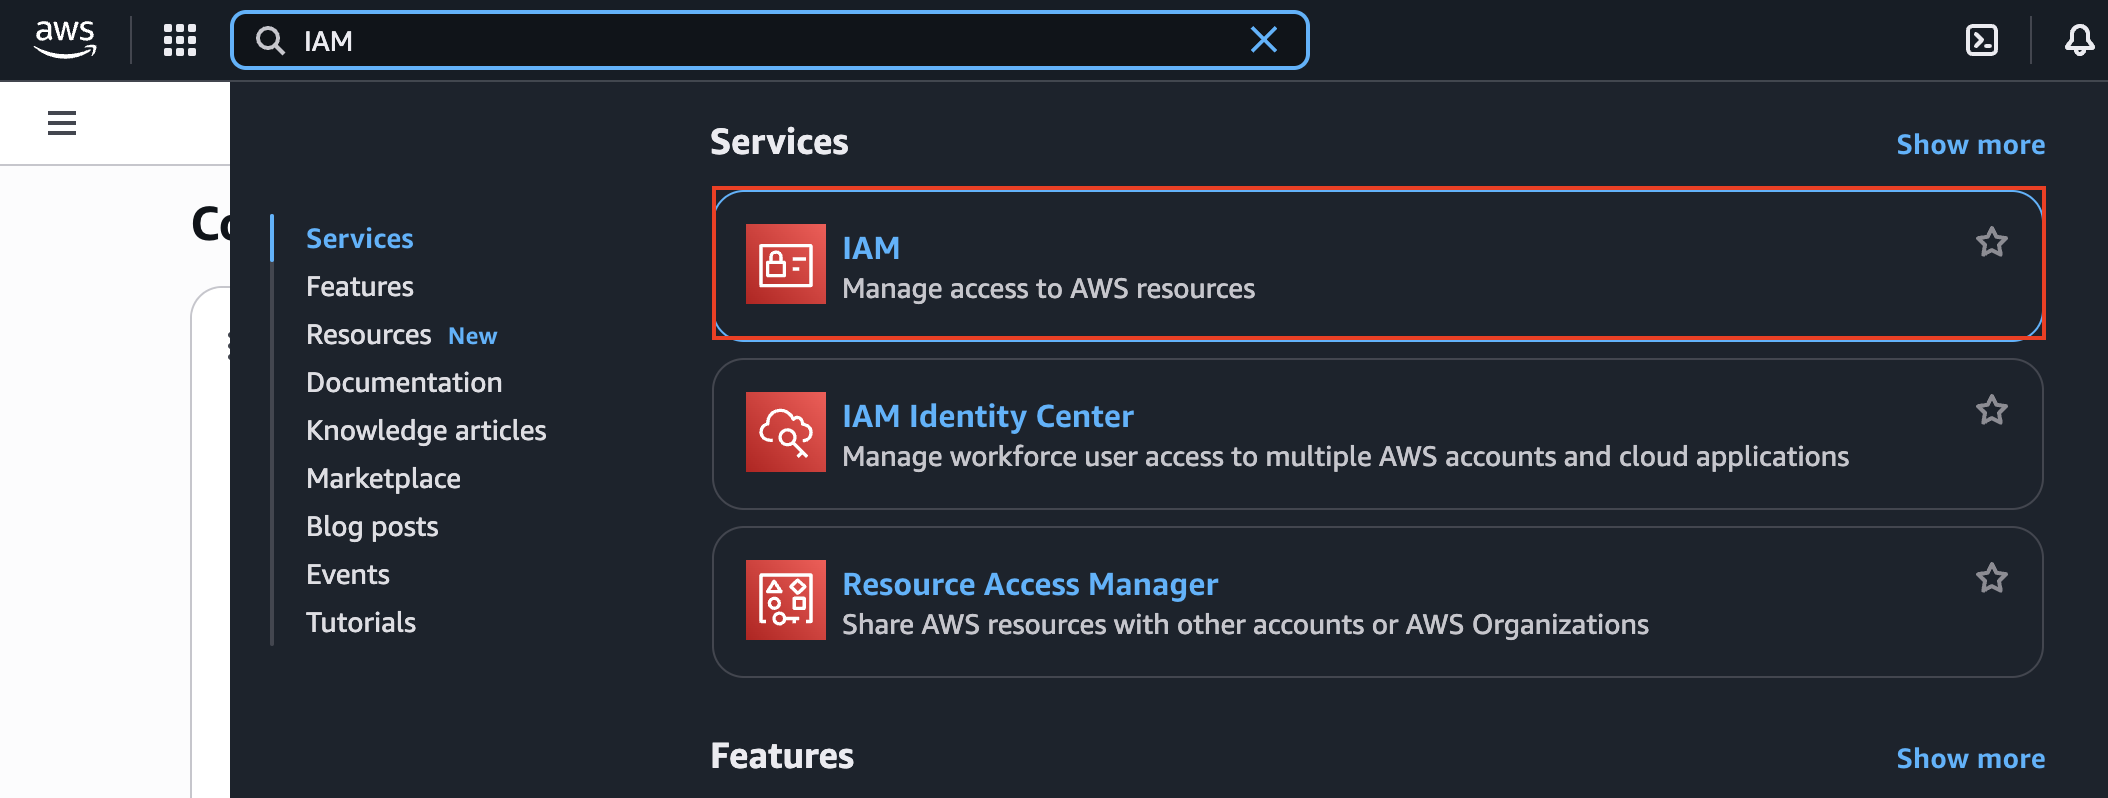Open the IAM Identity Center link
This screenshot has width=2108, height=798.
(x=987, y=416)
